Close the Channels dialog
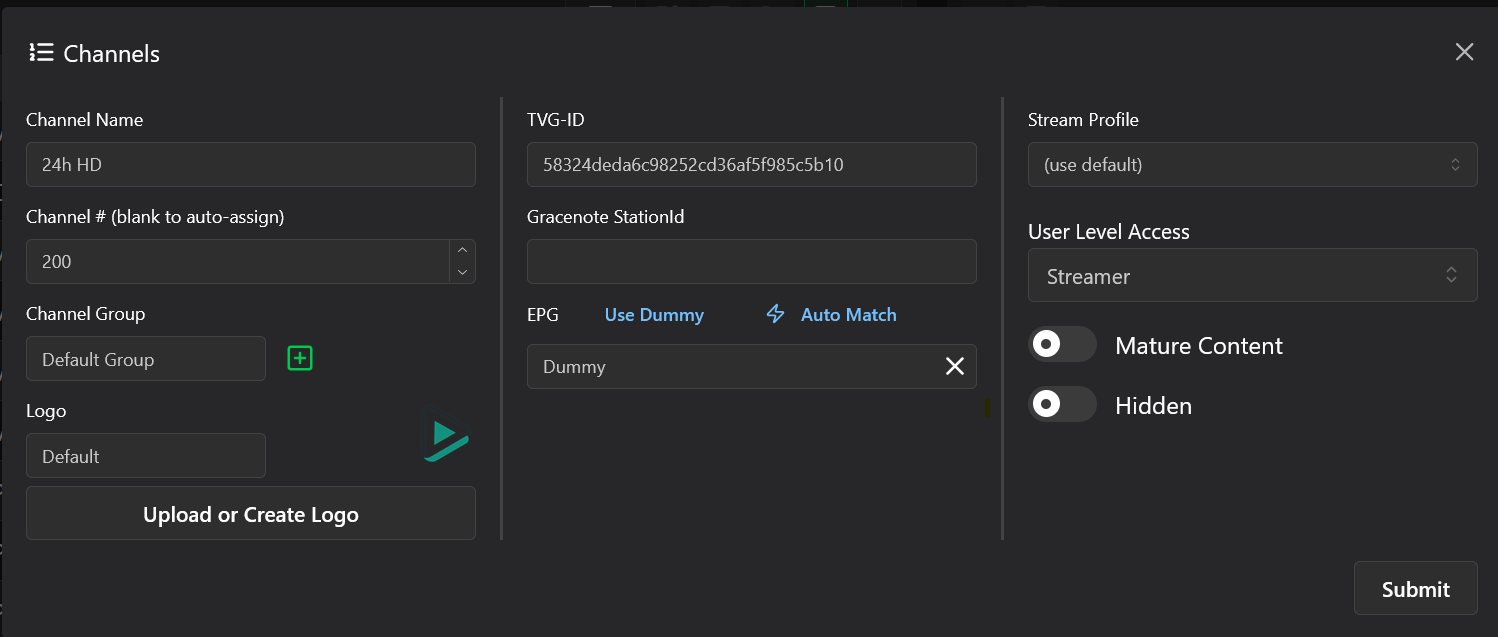The height and width of the screenshot is (637, 1498). 1464,52
